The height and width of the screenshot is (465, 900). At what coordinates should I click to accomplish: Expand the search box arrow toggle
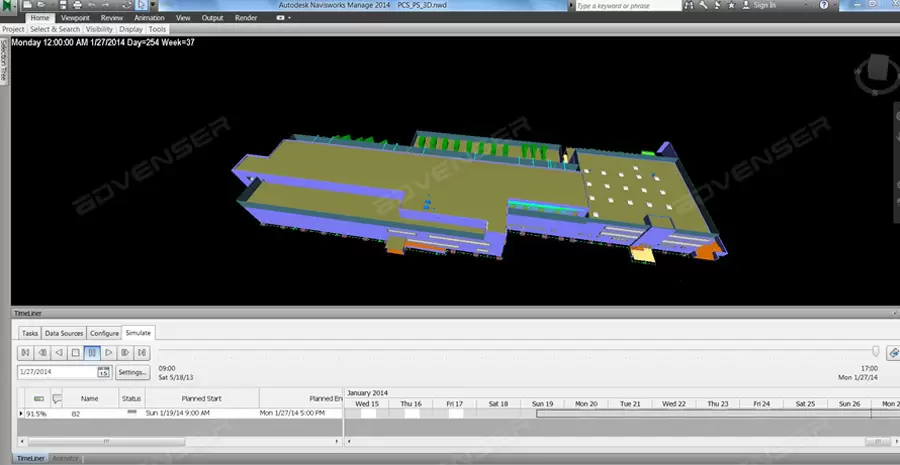pyautogui.click(x=571, y=6)
